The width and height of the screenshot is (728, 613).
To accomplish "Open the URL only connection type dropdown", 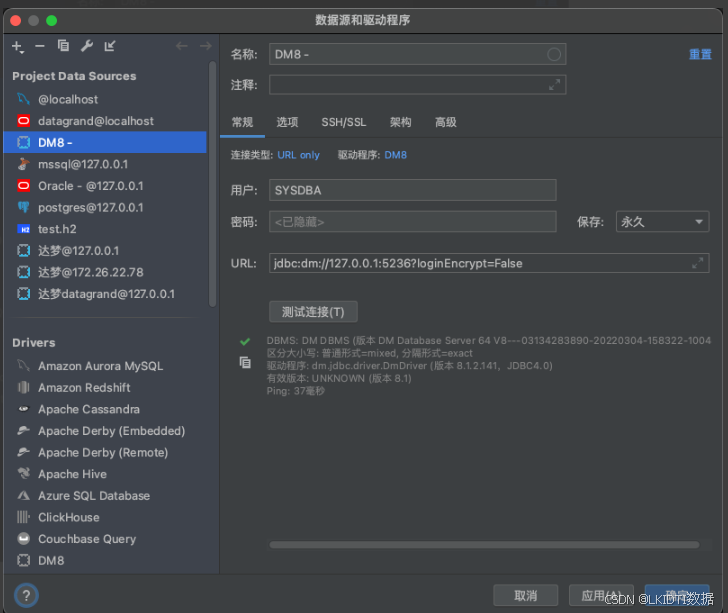I will point(298,155).
